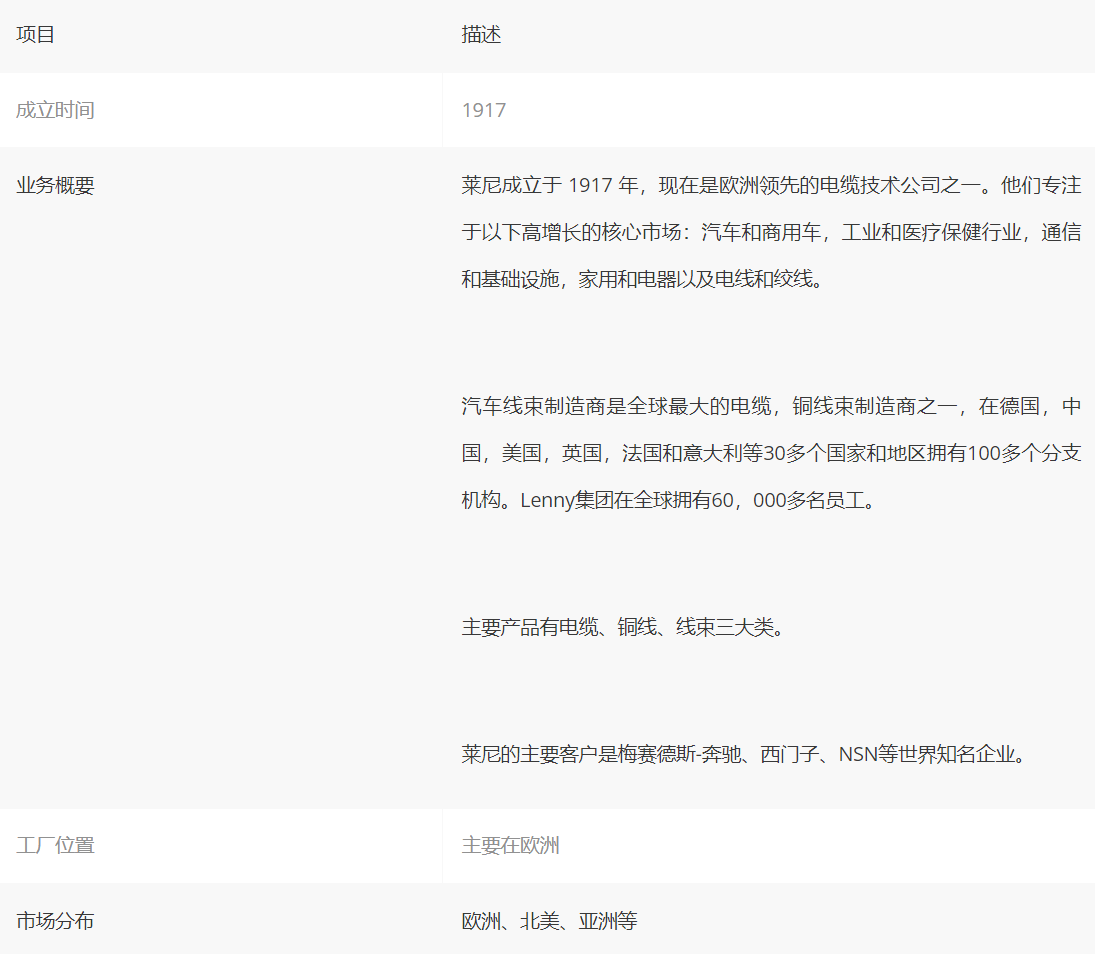Click the sentence 主要产品有电缆、铜线、线束三大类
Viewport: 1095px width, 954px height.
pyautogui.click(x=622, y=627)
